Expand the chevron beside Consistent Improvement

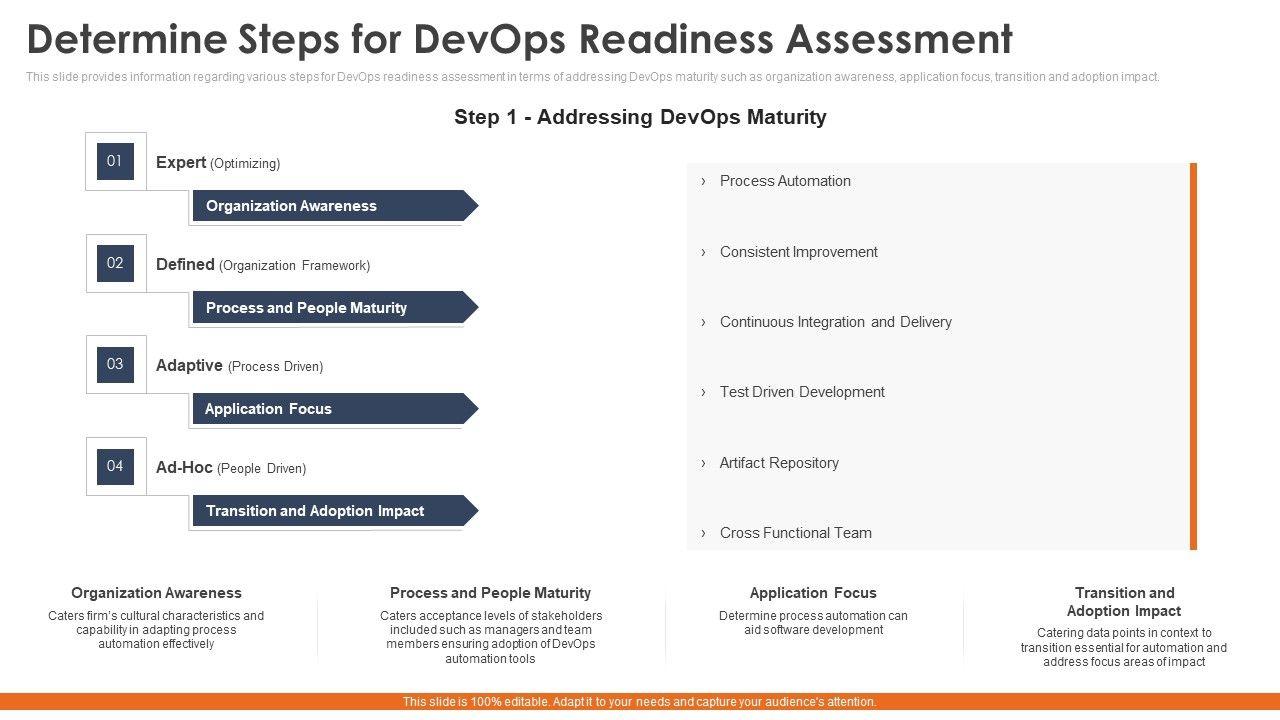[x=703, y=252]
